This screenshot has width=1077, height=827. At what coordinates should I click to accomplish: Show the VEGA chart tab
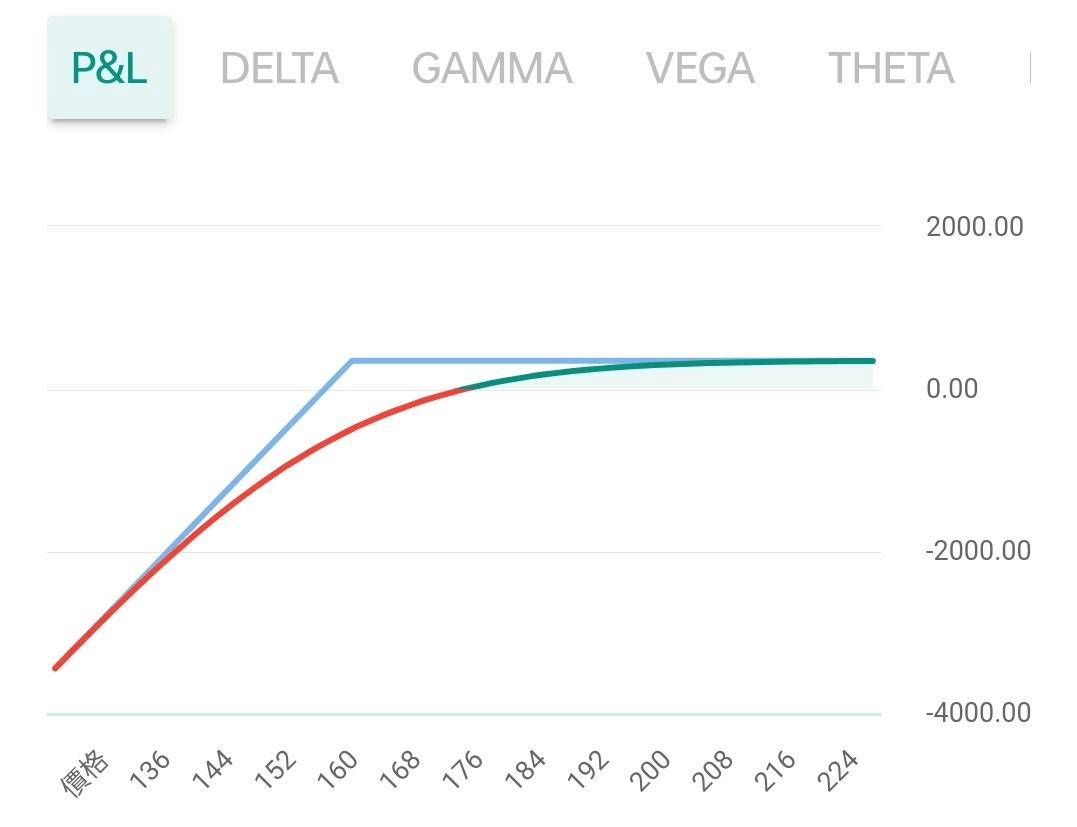coord(700,68)
